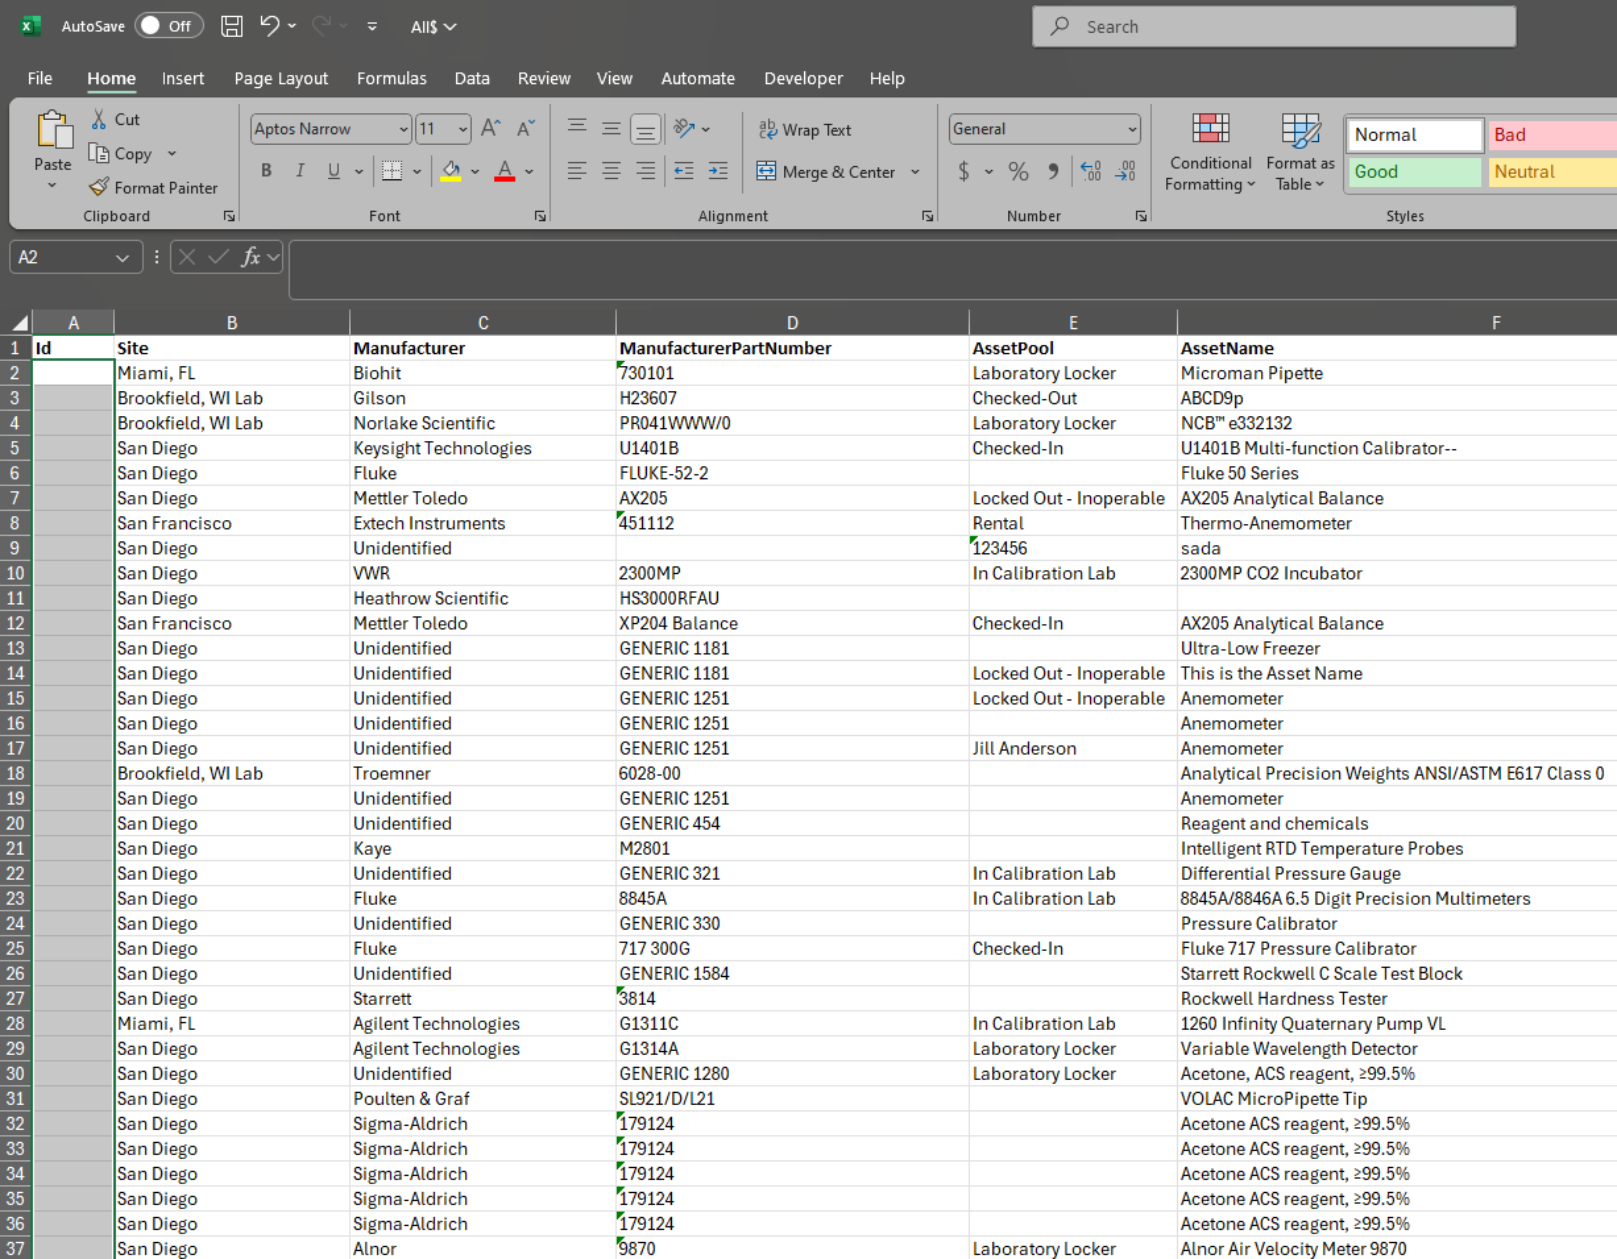
Task: Click in the formula bar
Action: click(952, 268)
